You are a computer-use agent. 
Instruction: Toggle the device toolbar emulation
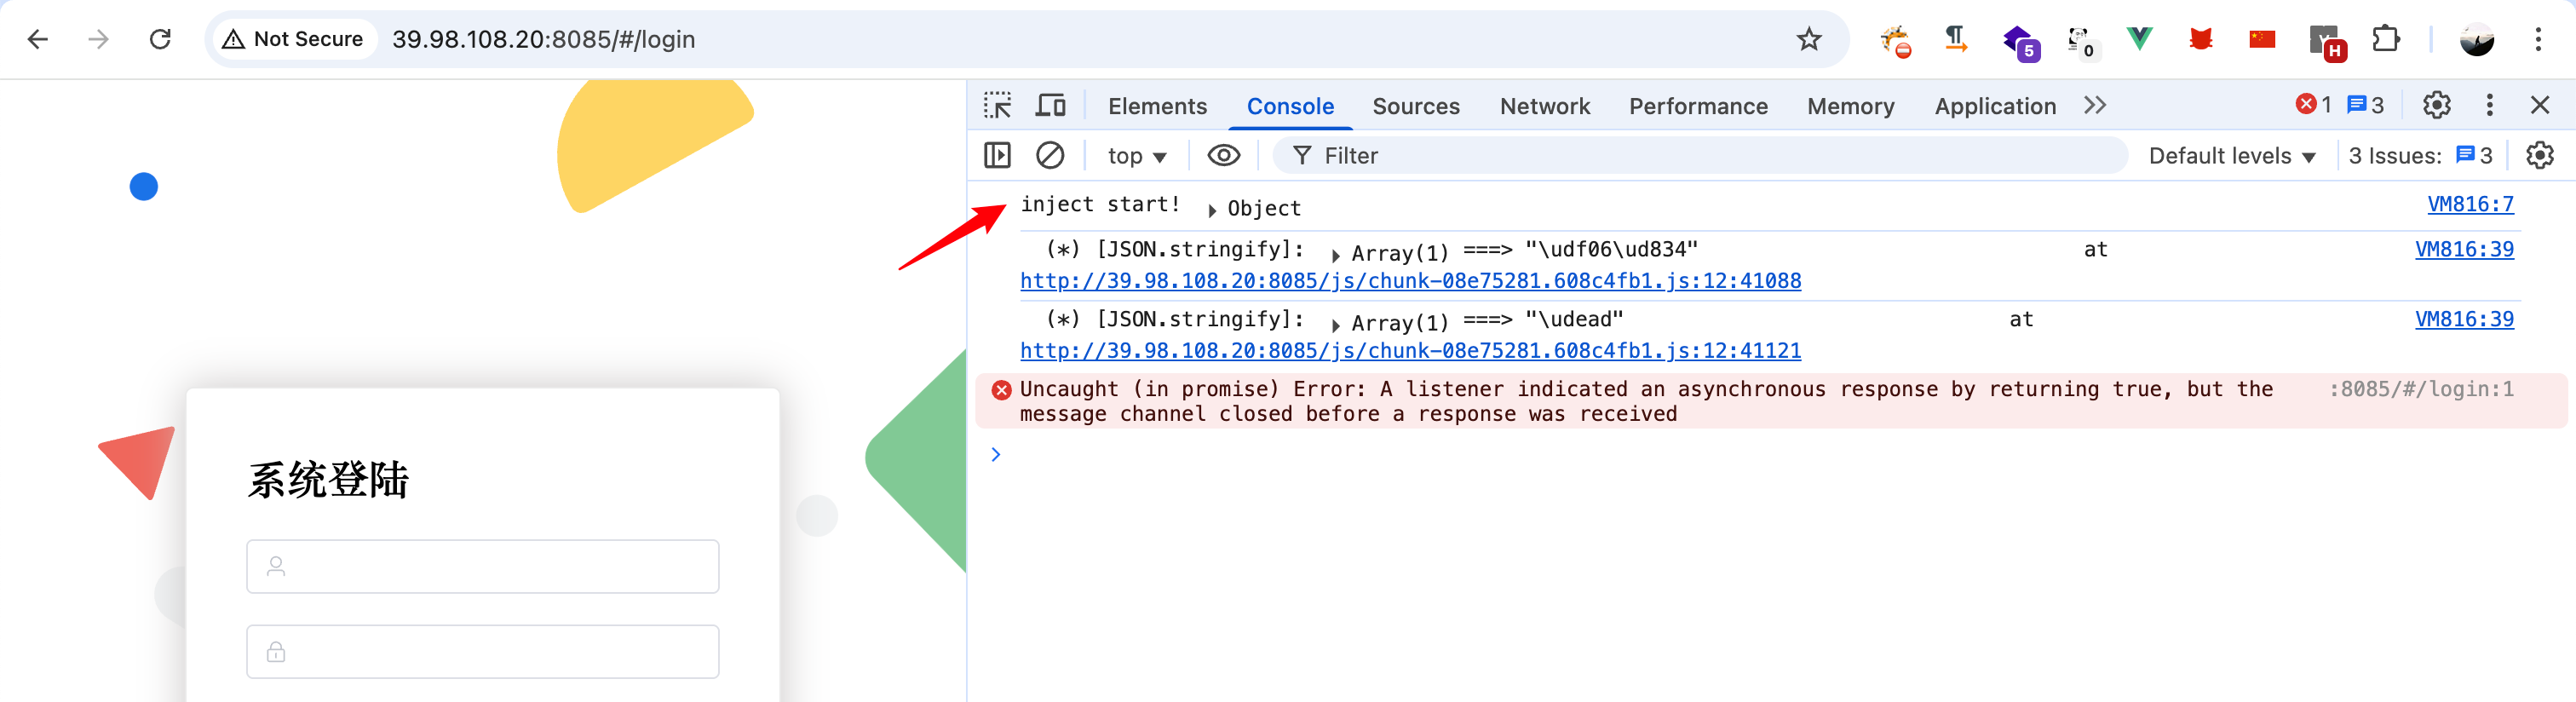1050,105
